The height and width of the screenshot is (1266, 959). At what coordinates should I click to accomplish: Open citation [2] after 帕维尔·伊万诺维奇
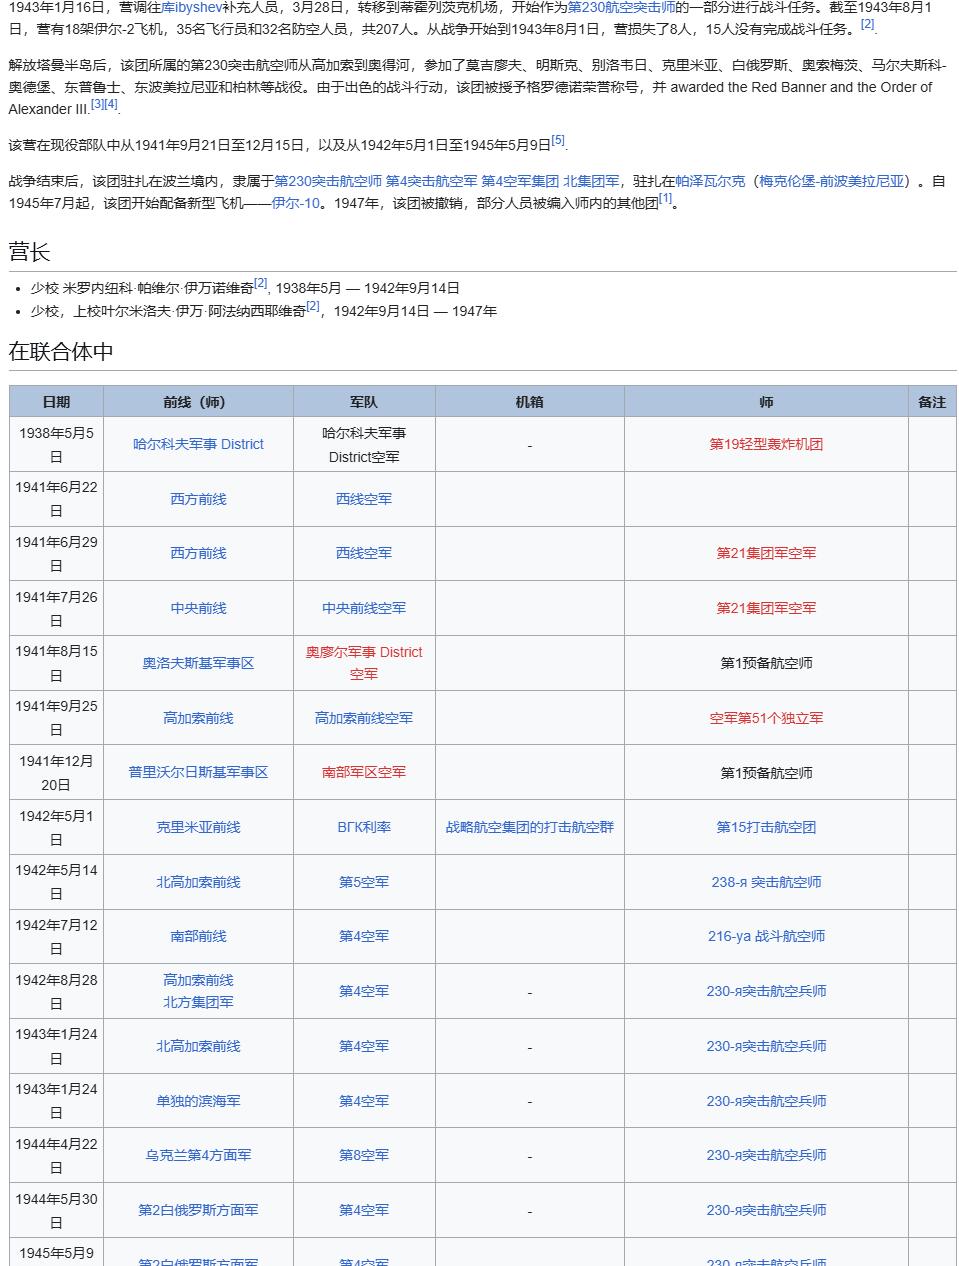click(x=261, y=283)
